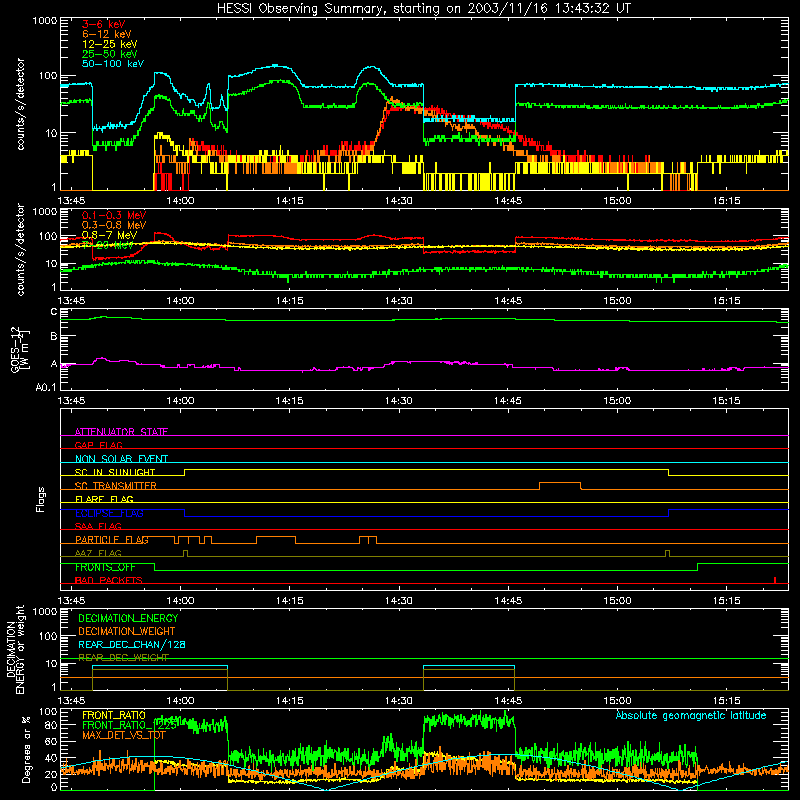Click the MAX_DET_VS_TOT legend label

point(124,735)
